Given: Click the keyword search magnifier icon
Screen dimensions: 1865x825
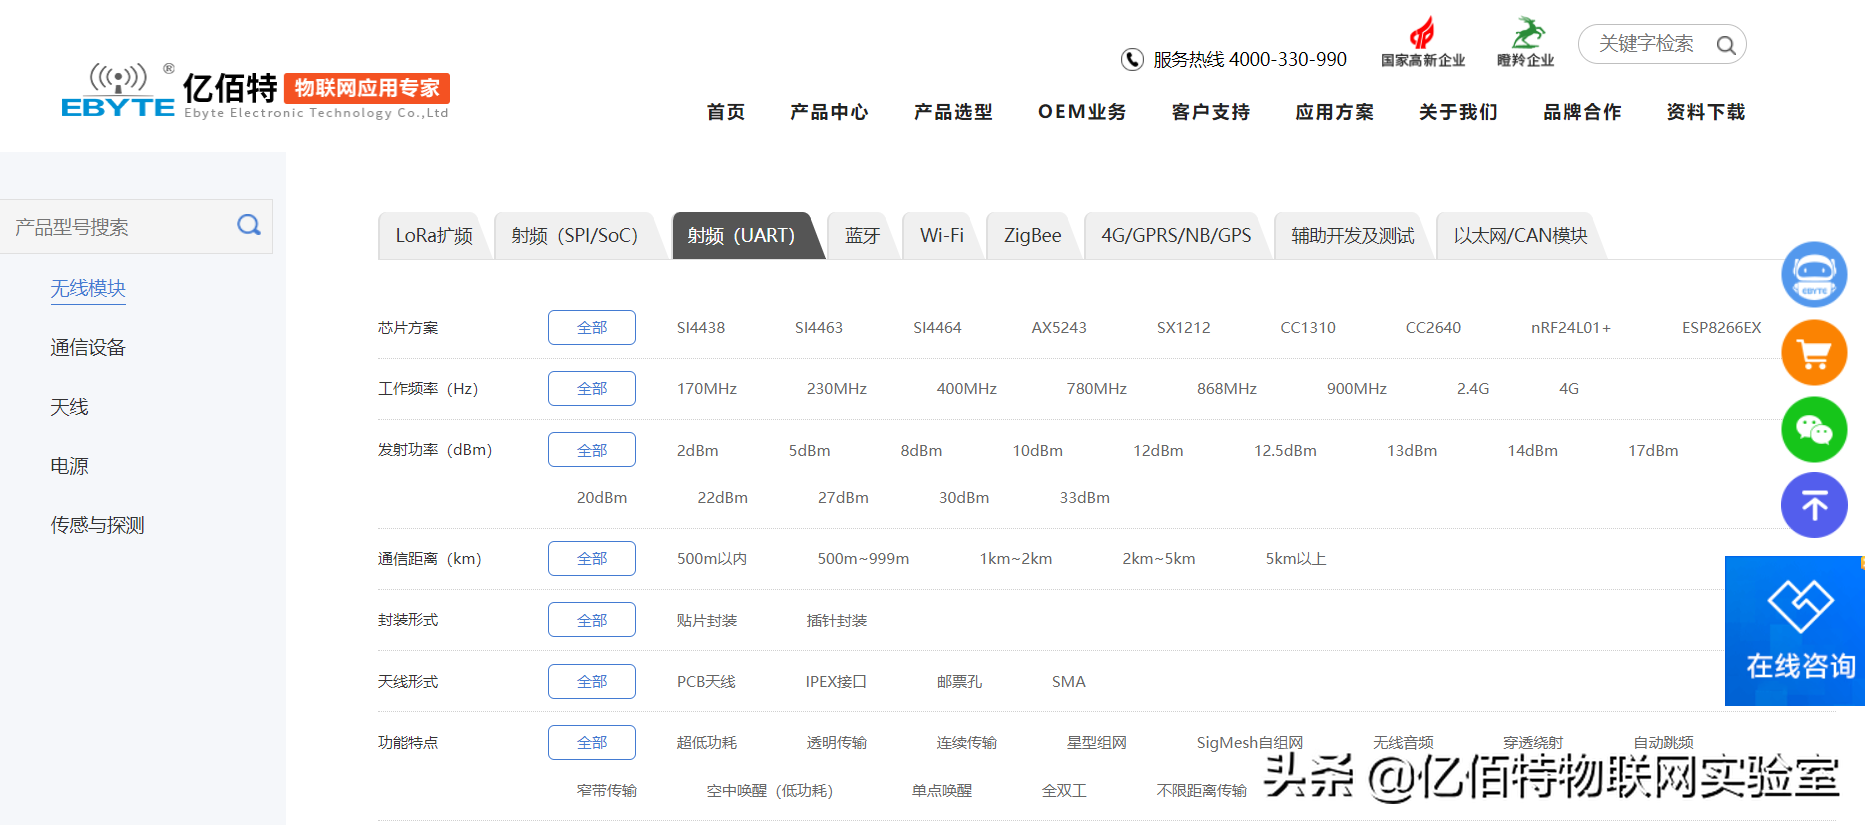Looking at the screenshot, I should (x=1725, y=45).
